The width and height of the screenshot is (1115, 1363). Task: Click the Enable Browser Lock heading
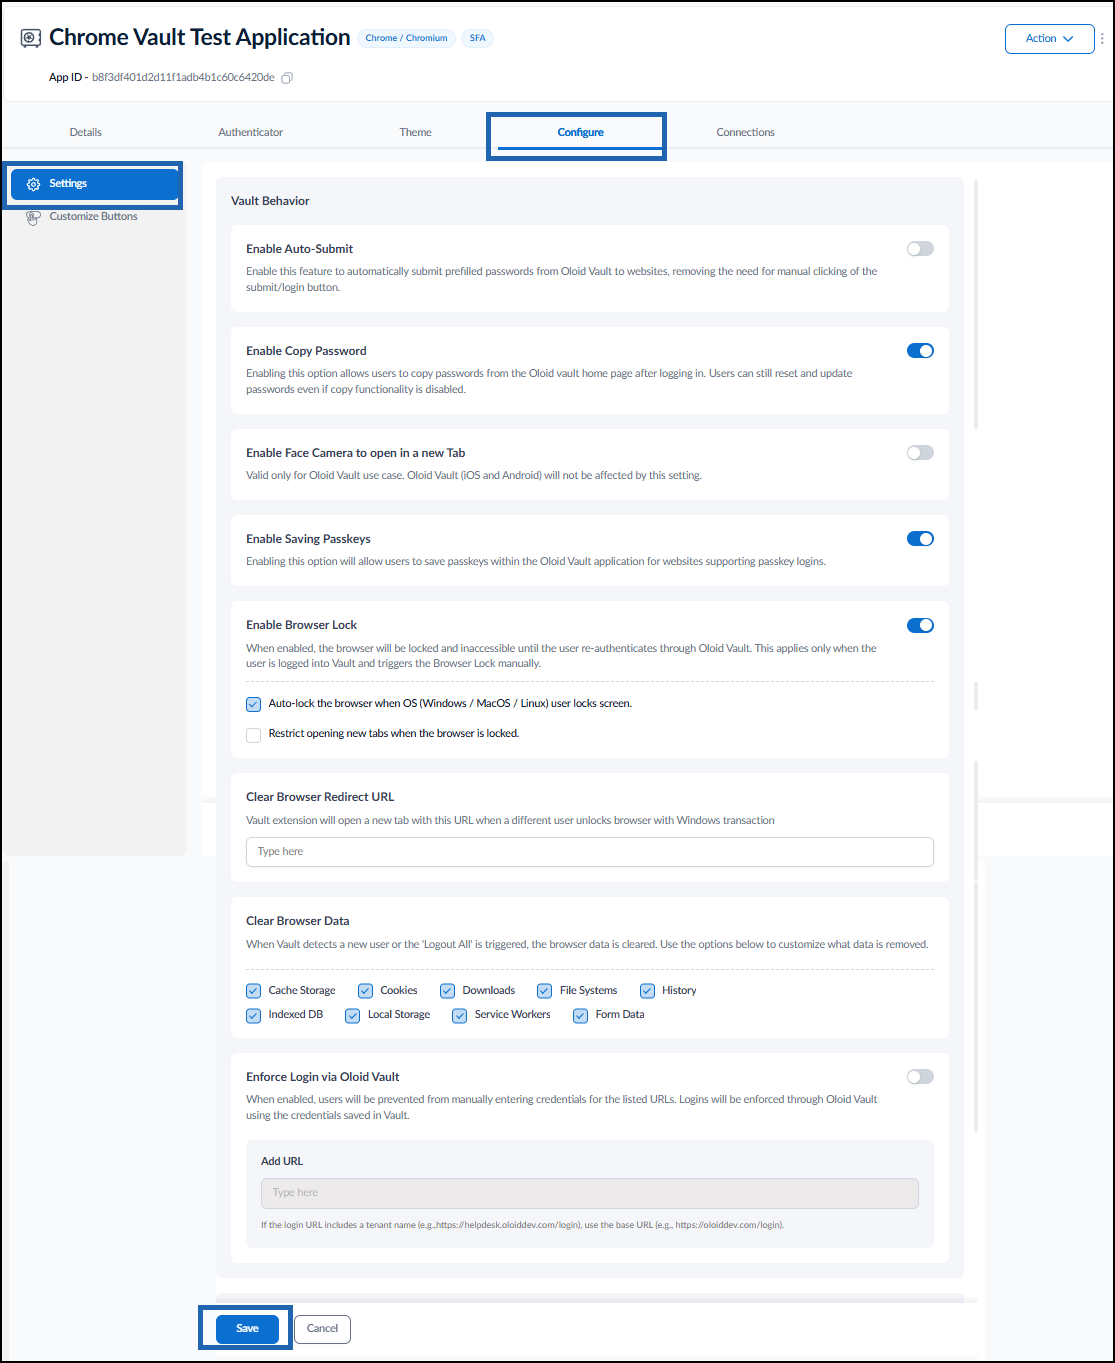pos(302,625)
